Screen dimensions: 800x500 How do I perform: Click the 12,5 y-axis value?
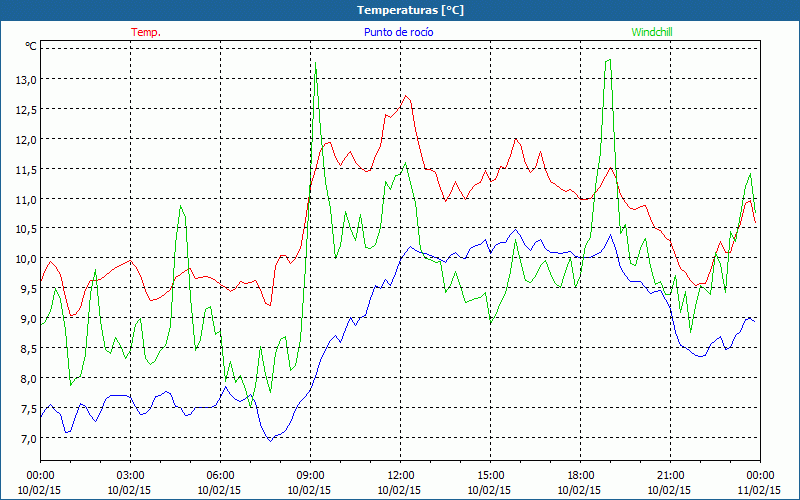pos(26,109)
